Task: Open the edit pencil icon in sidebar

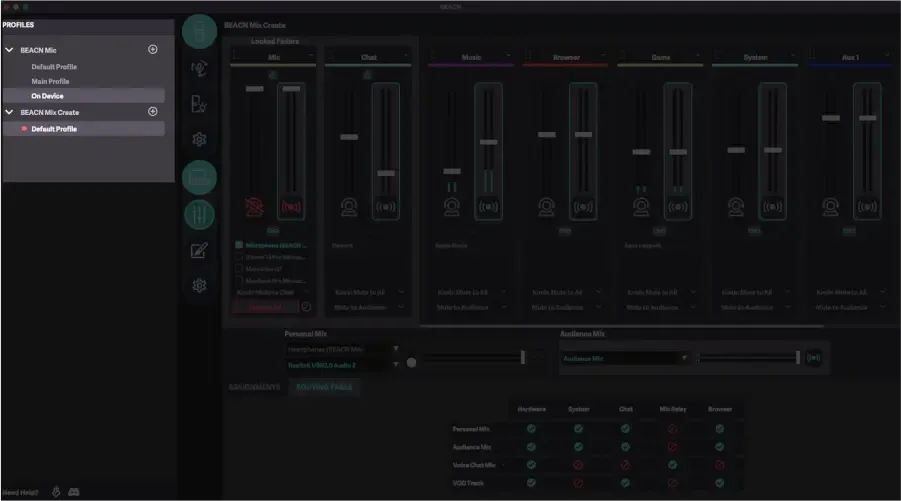Action: pyautogui.click(x=199, y=250)
